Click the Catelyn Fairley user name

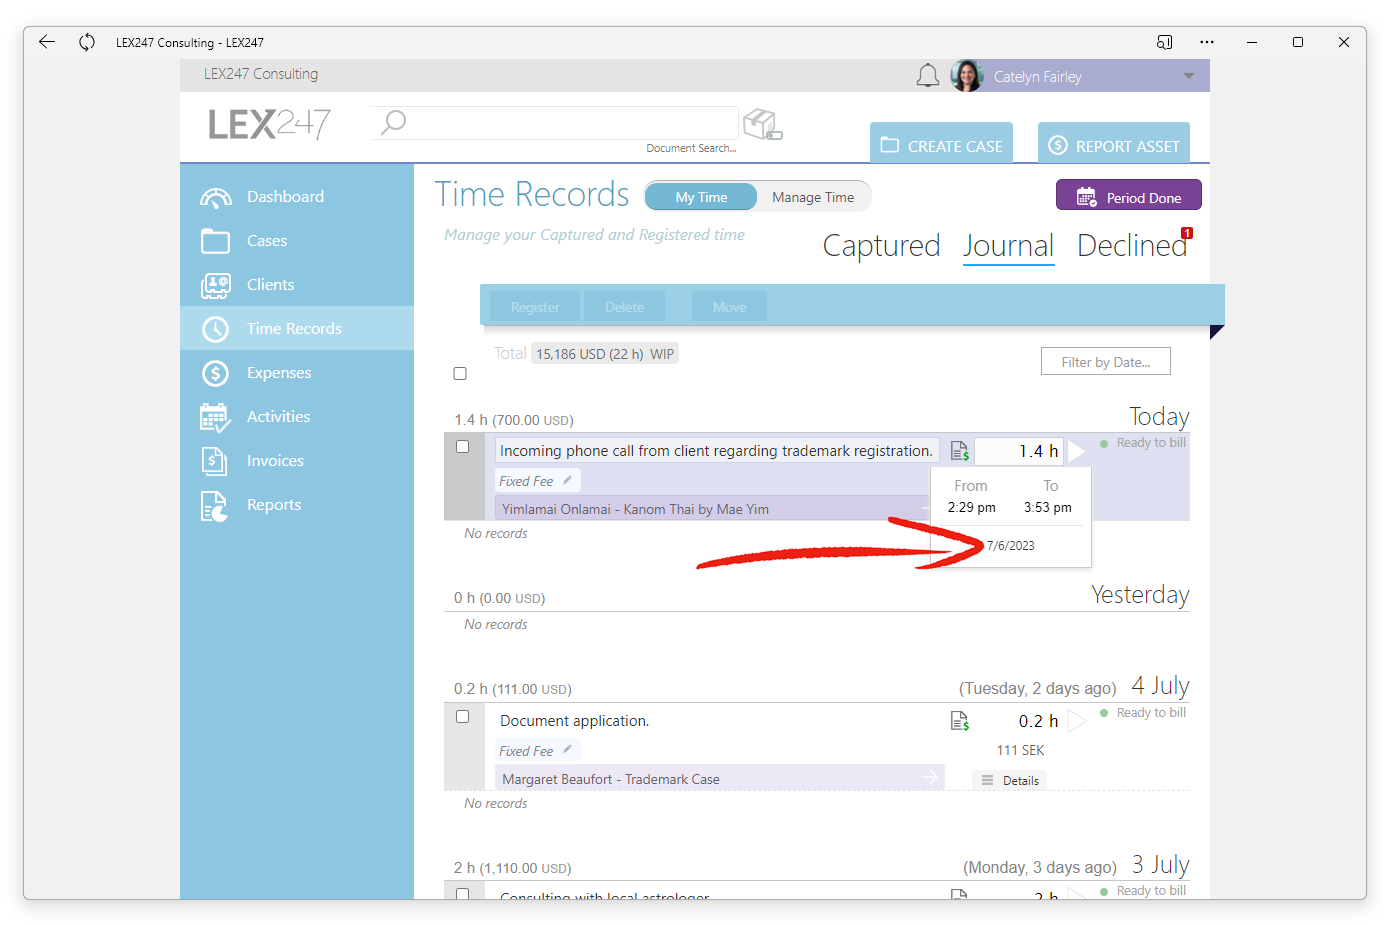1037,76
